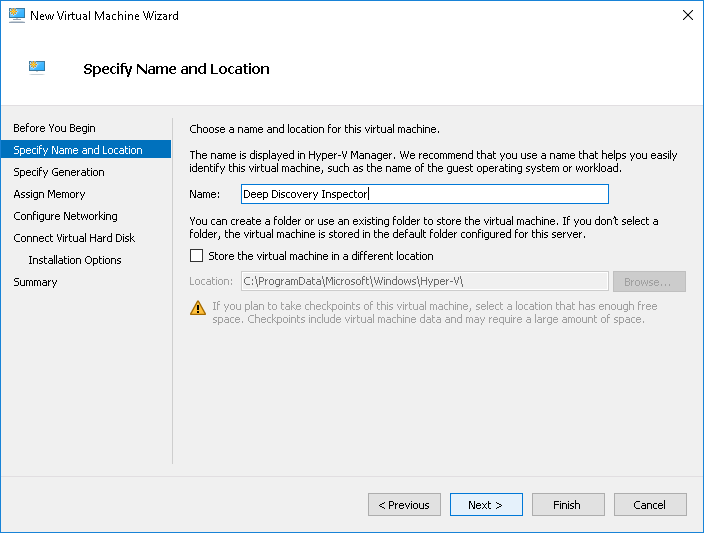Click the virtual machine icon in the header
Viewport: 704px width, 533px height.
pos(37,68)
